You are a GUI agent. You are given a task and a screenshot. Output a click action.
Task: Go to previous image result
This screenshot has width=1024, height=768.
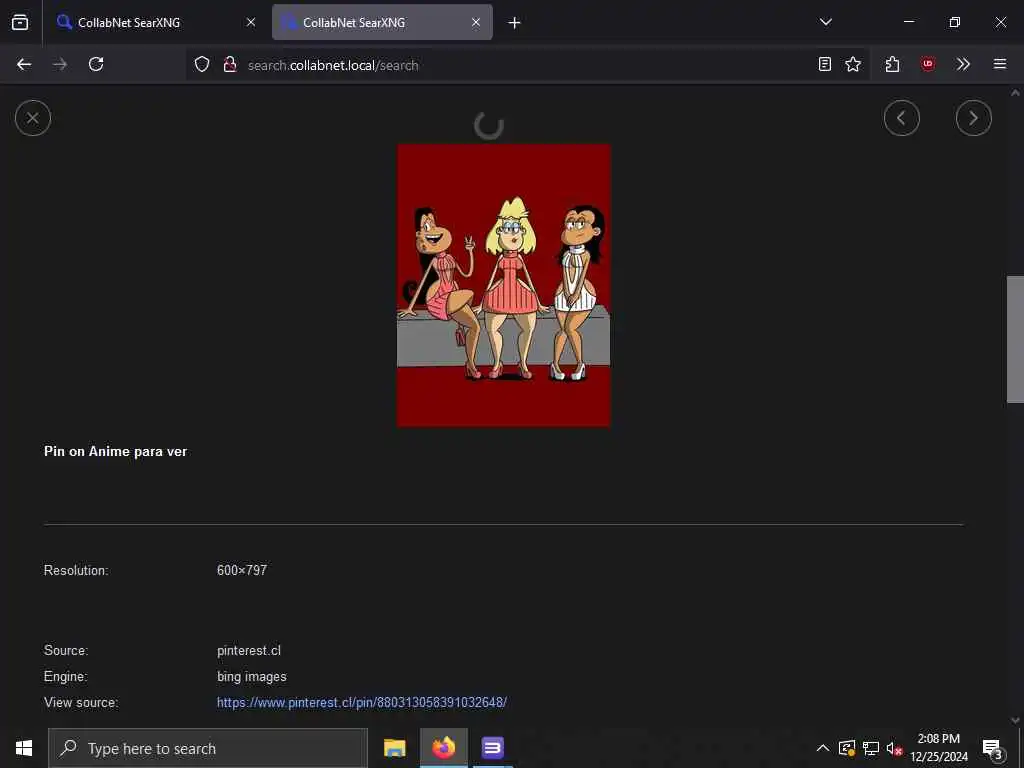click(901, 118)
